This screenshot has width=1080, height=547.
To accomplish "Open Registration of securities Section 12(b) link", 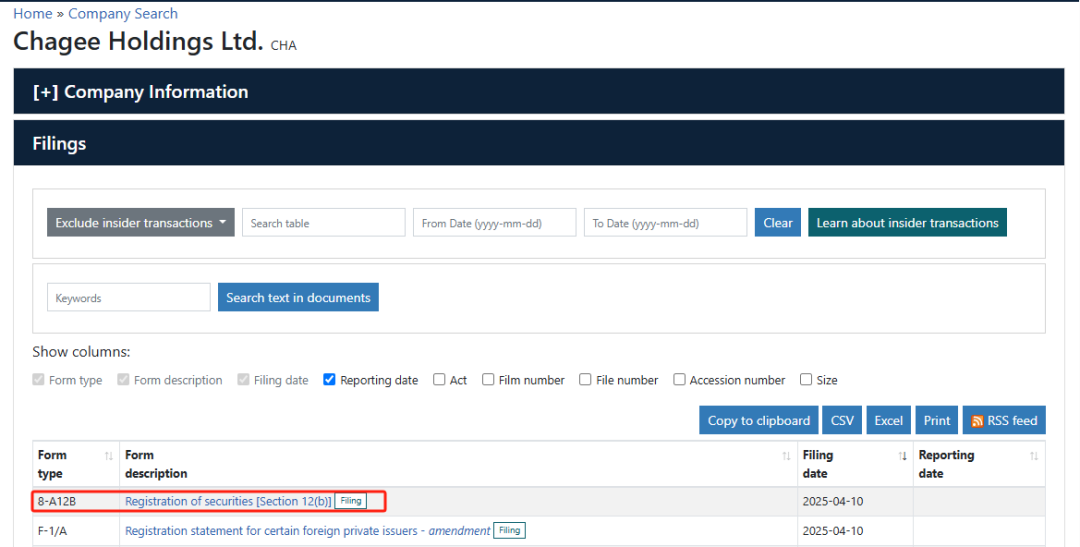I will [228, 502].
